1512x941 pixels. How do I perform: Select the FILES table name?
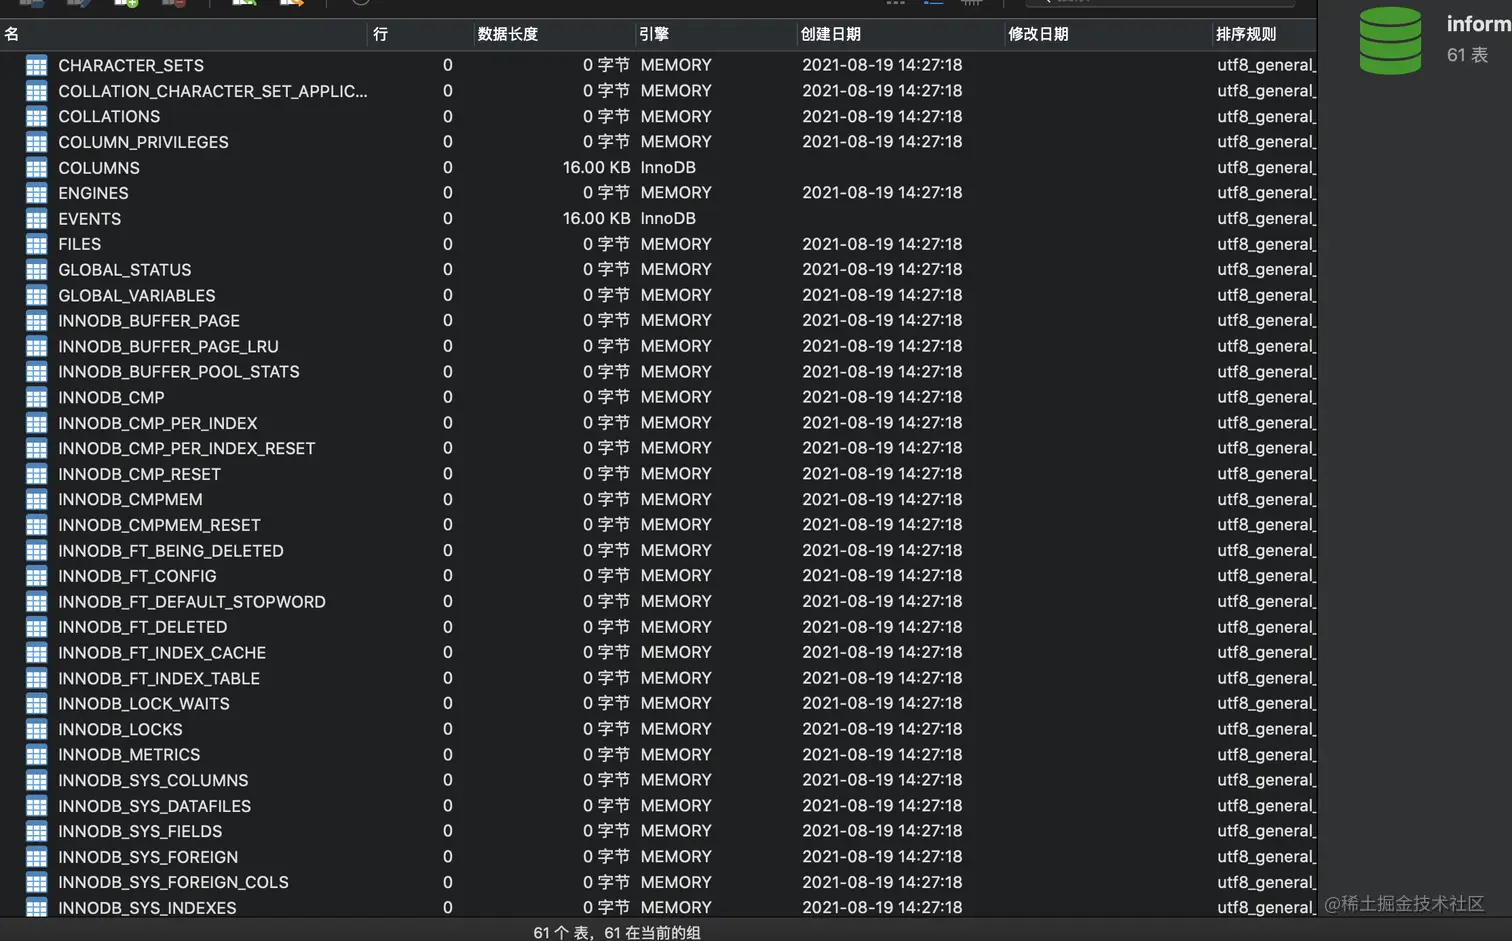pos(79,244)
